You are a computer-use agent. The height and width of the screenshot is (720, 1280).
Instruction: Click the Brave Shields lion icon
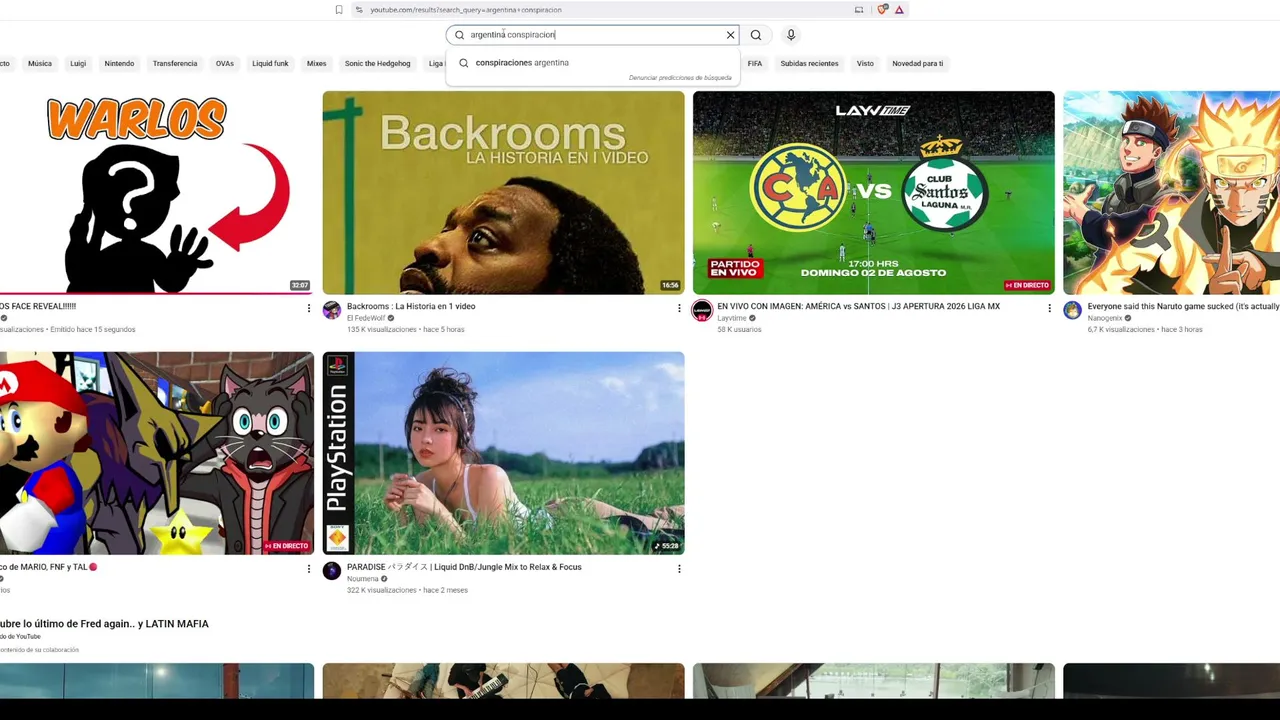coord(882,10)
